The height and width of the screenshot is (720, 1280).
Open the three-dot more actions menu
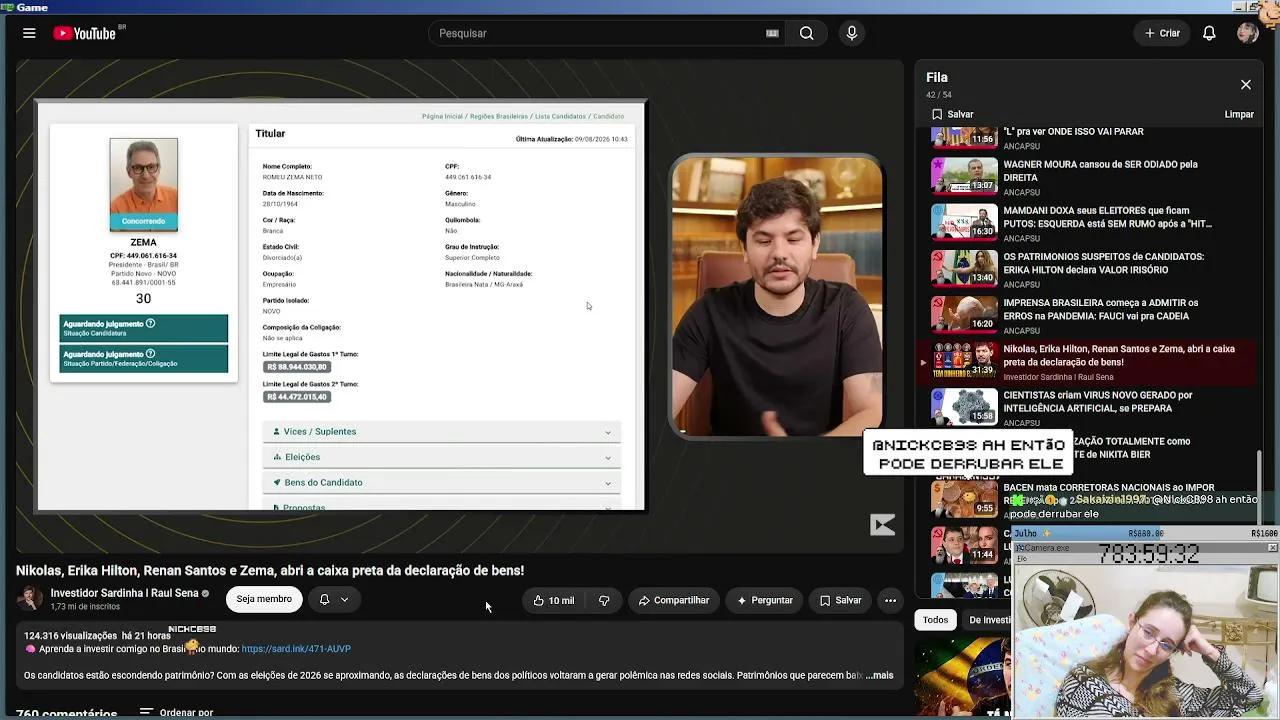coord(890,600)
